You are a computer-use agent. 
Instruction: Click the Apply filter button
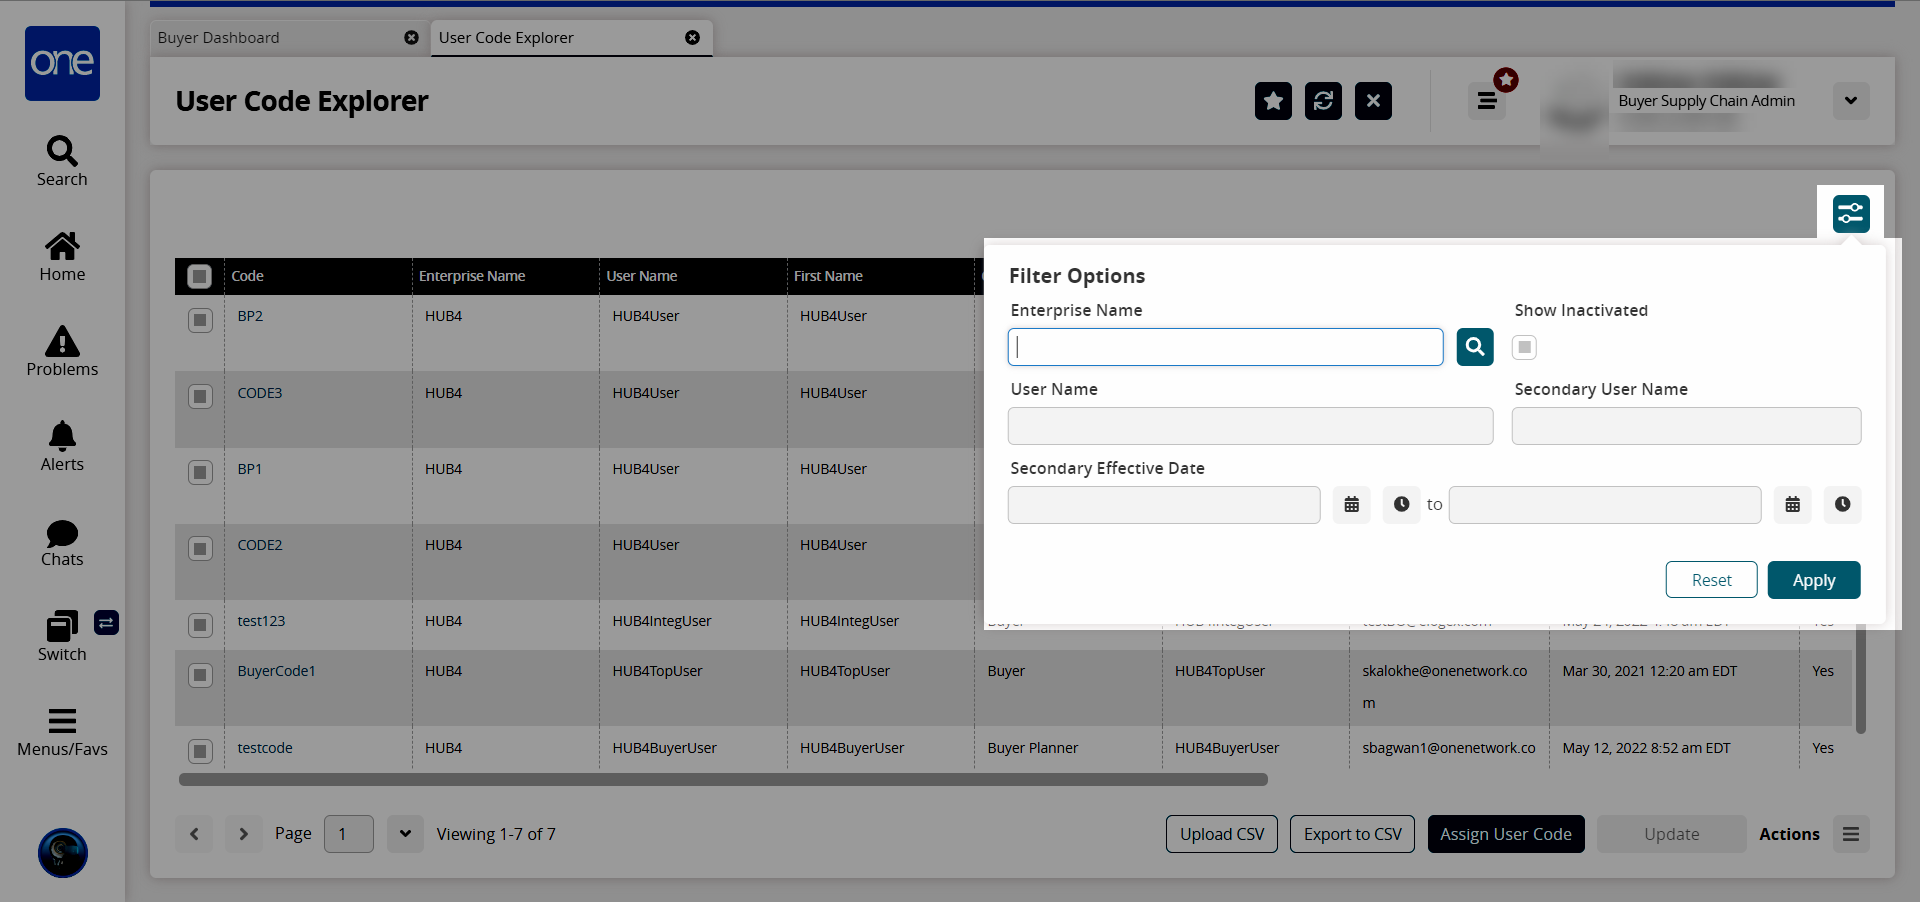pos(1813,580)
